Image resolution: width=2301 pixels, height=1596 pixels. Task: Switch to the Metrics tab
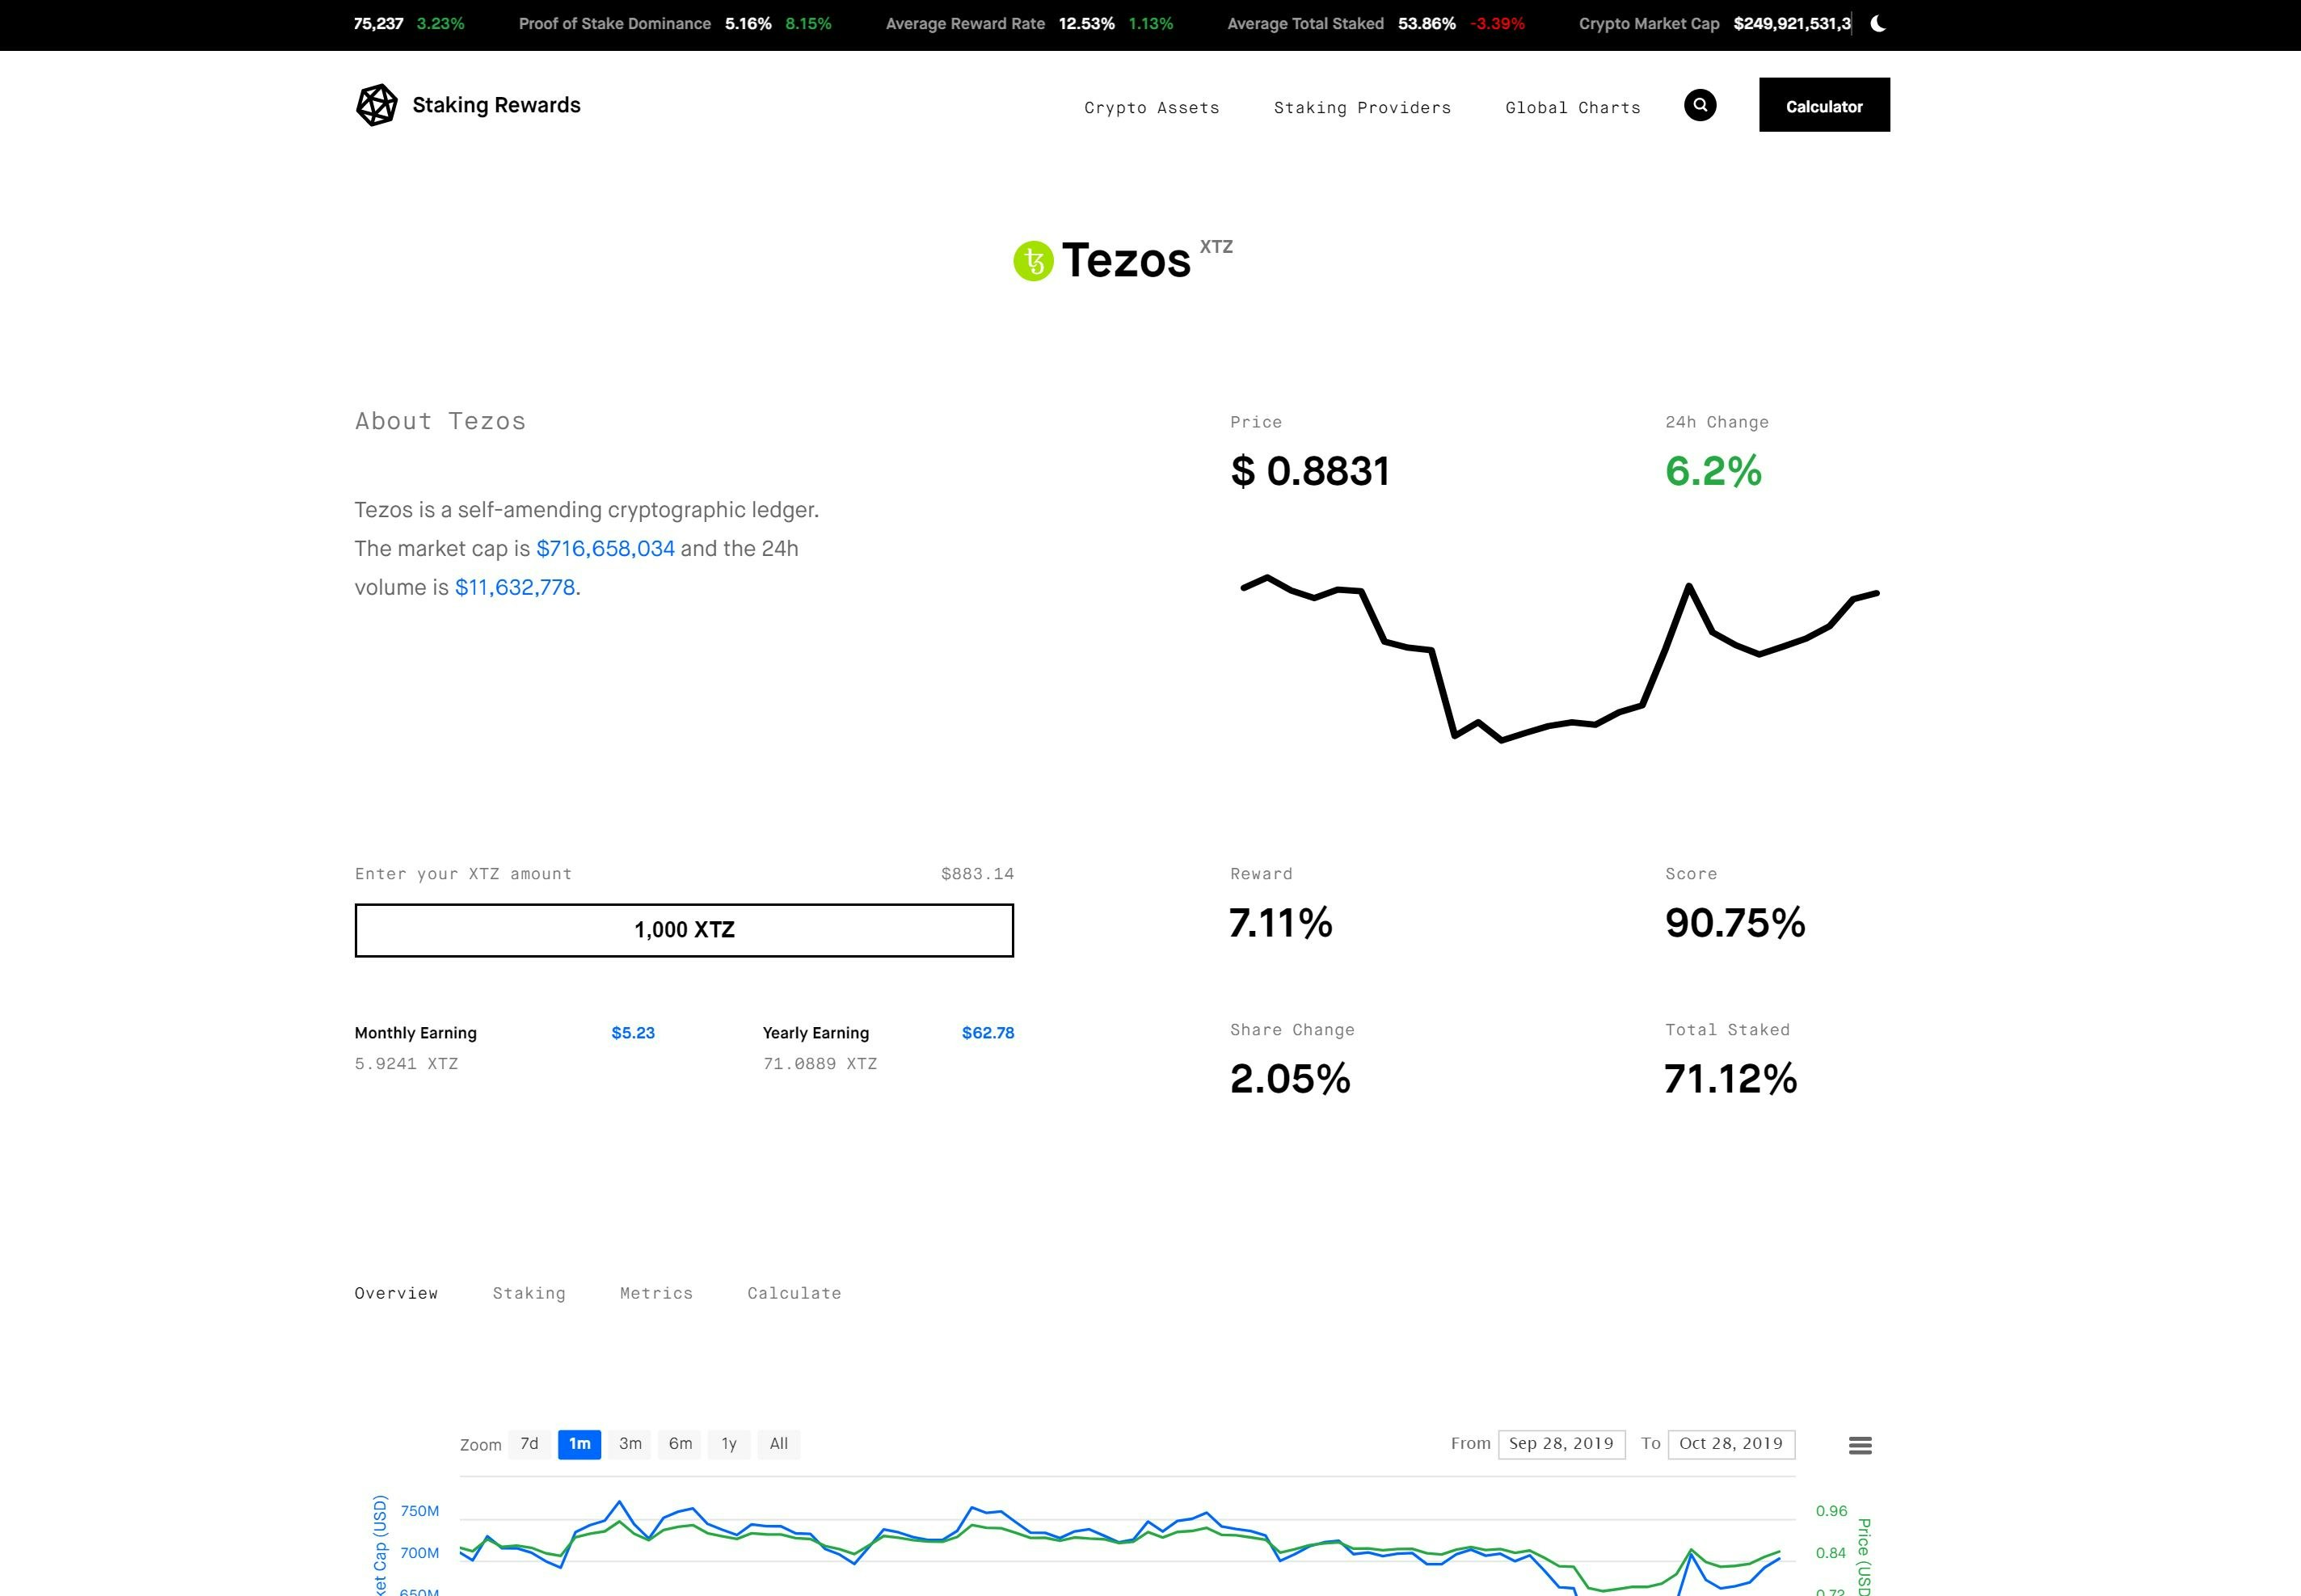pos(656,1293)
